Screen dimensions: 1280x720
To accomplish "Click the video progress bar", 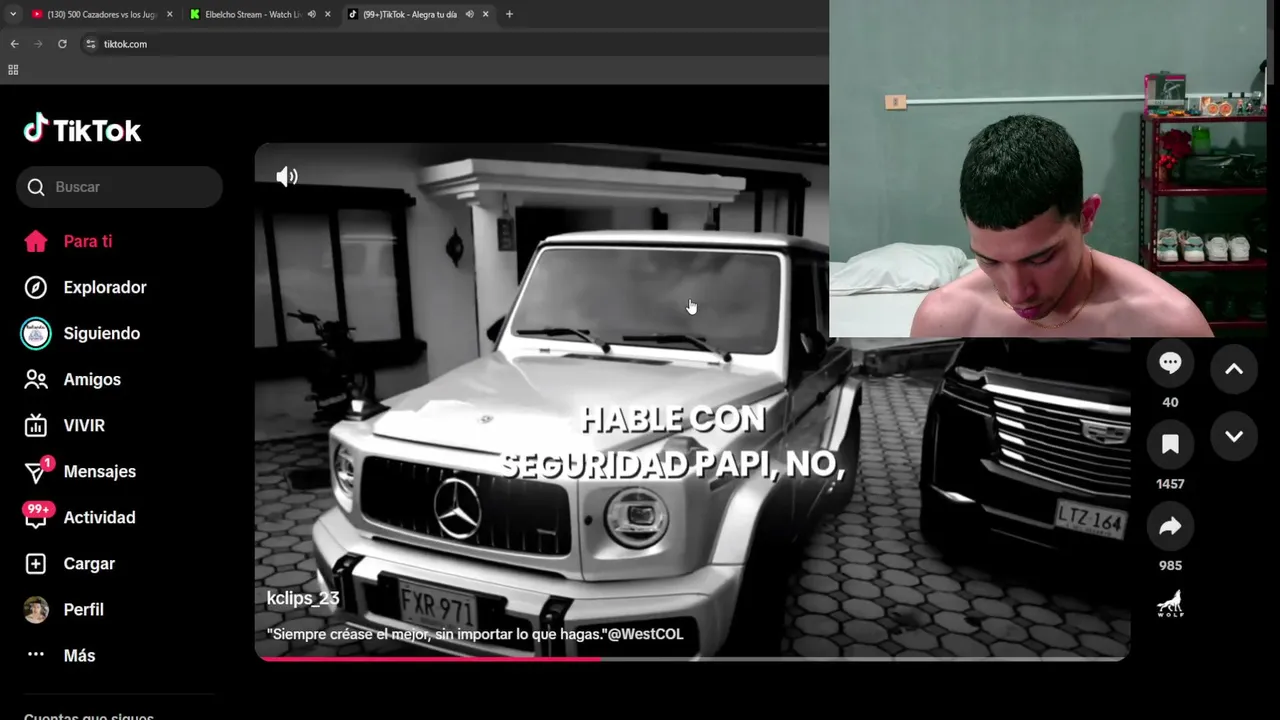I will [x=692, y=658].
